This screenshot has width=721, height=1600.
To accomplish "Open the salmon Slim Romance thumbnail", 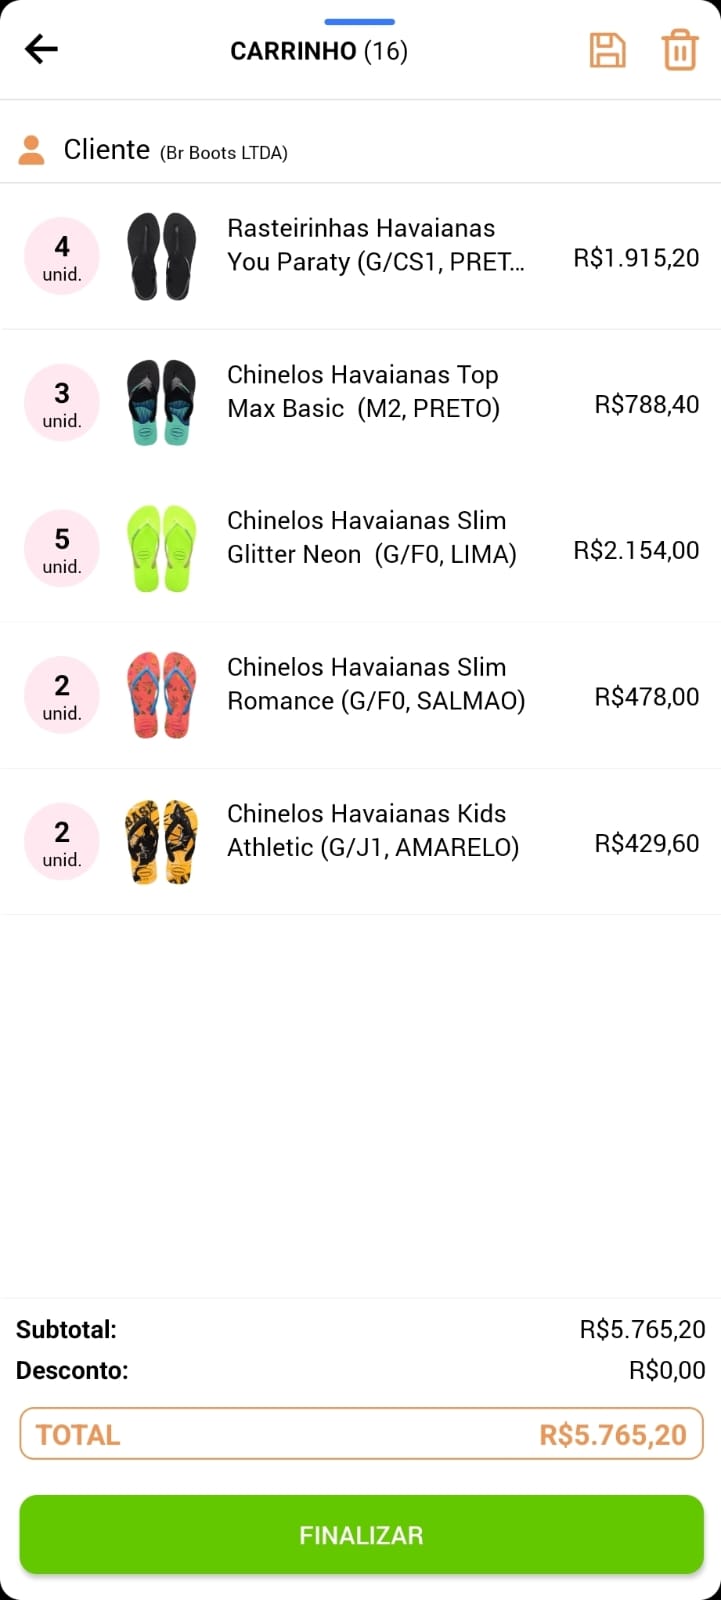I will click(161, 696).
